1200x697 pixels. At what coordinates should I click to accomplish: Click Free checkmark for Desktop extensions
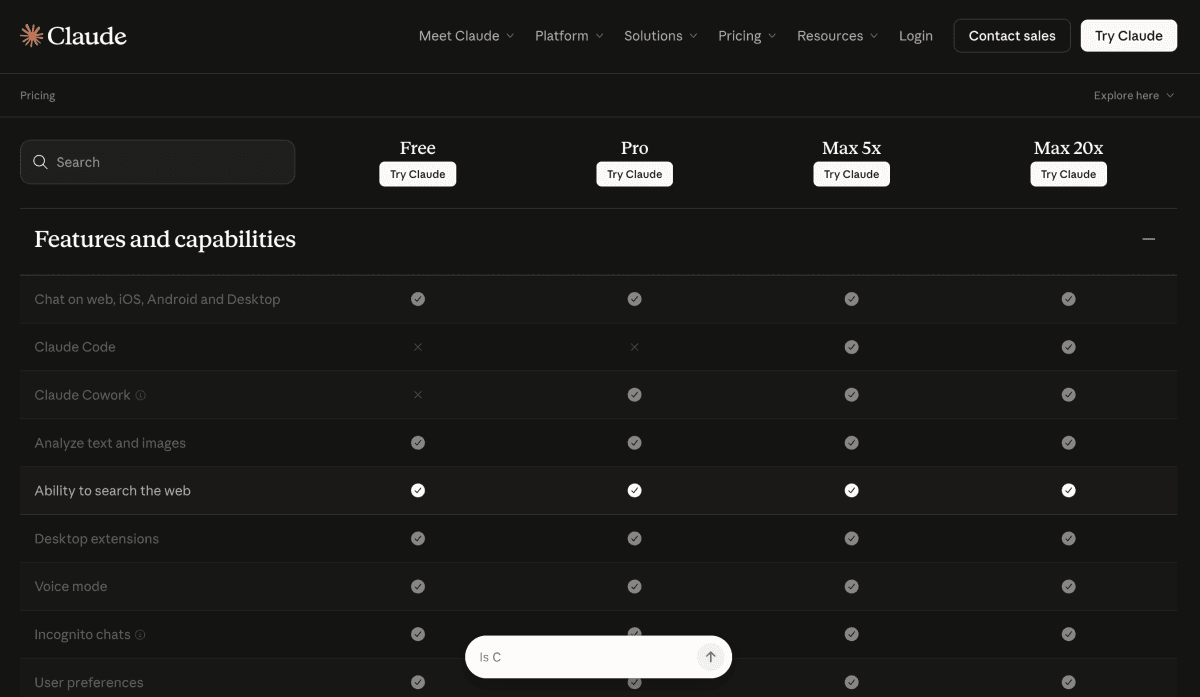pyautogui.click(x=418, y=539)
